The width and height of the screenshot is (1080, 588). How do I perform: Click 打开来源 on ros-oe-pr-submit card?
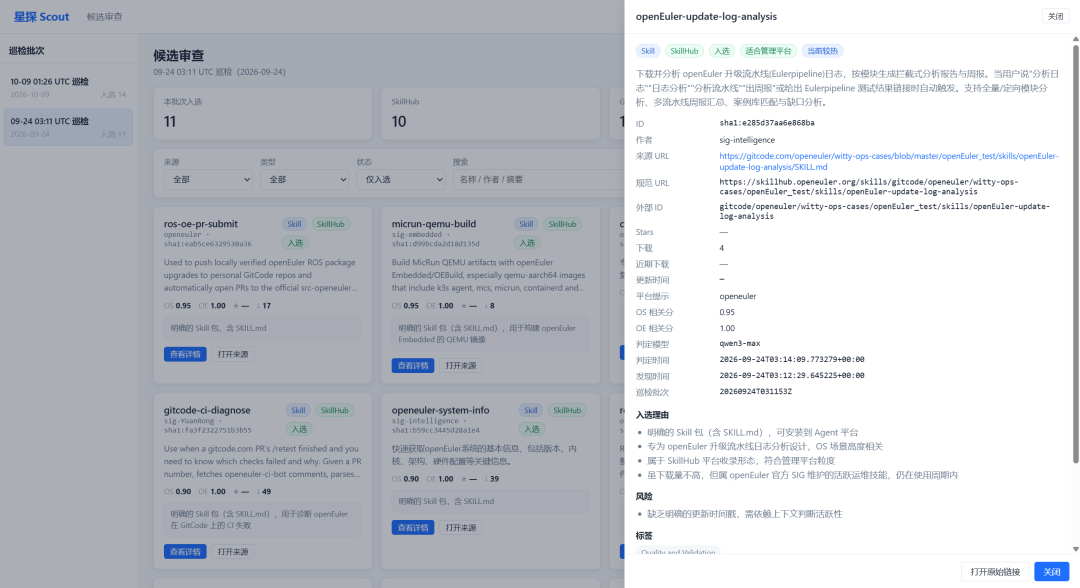(233, 354)
